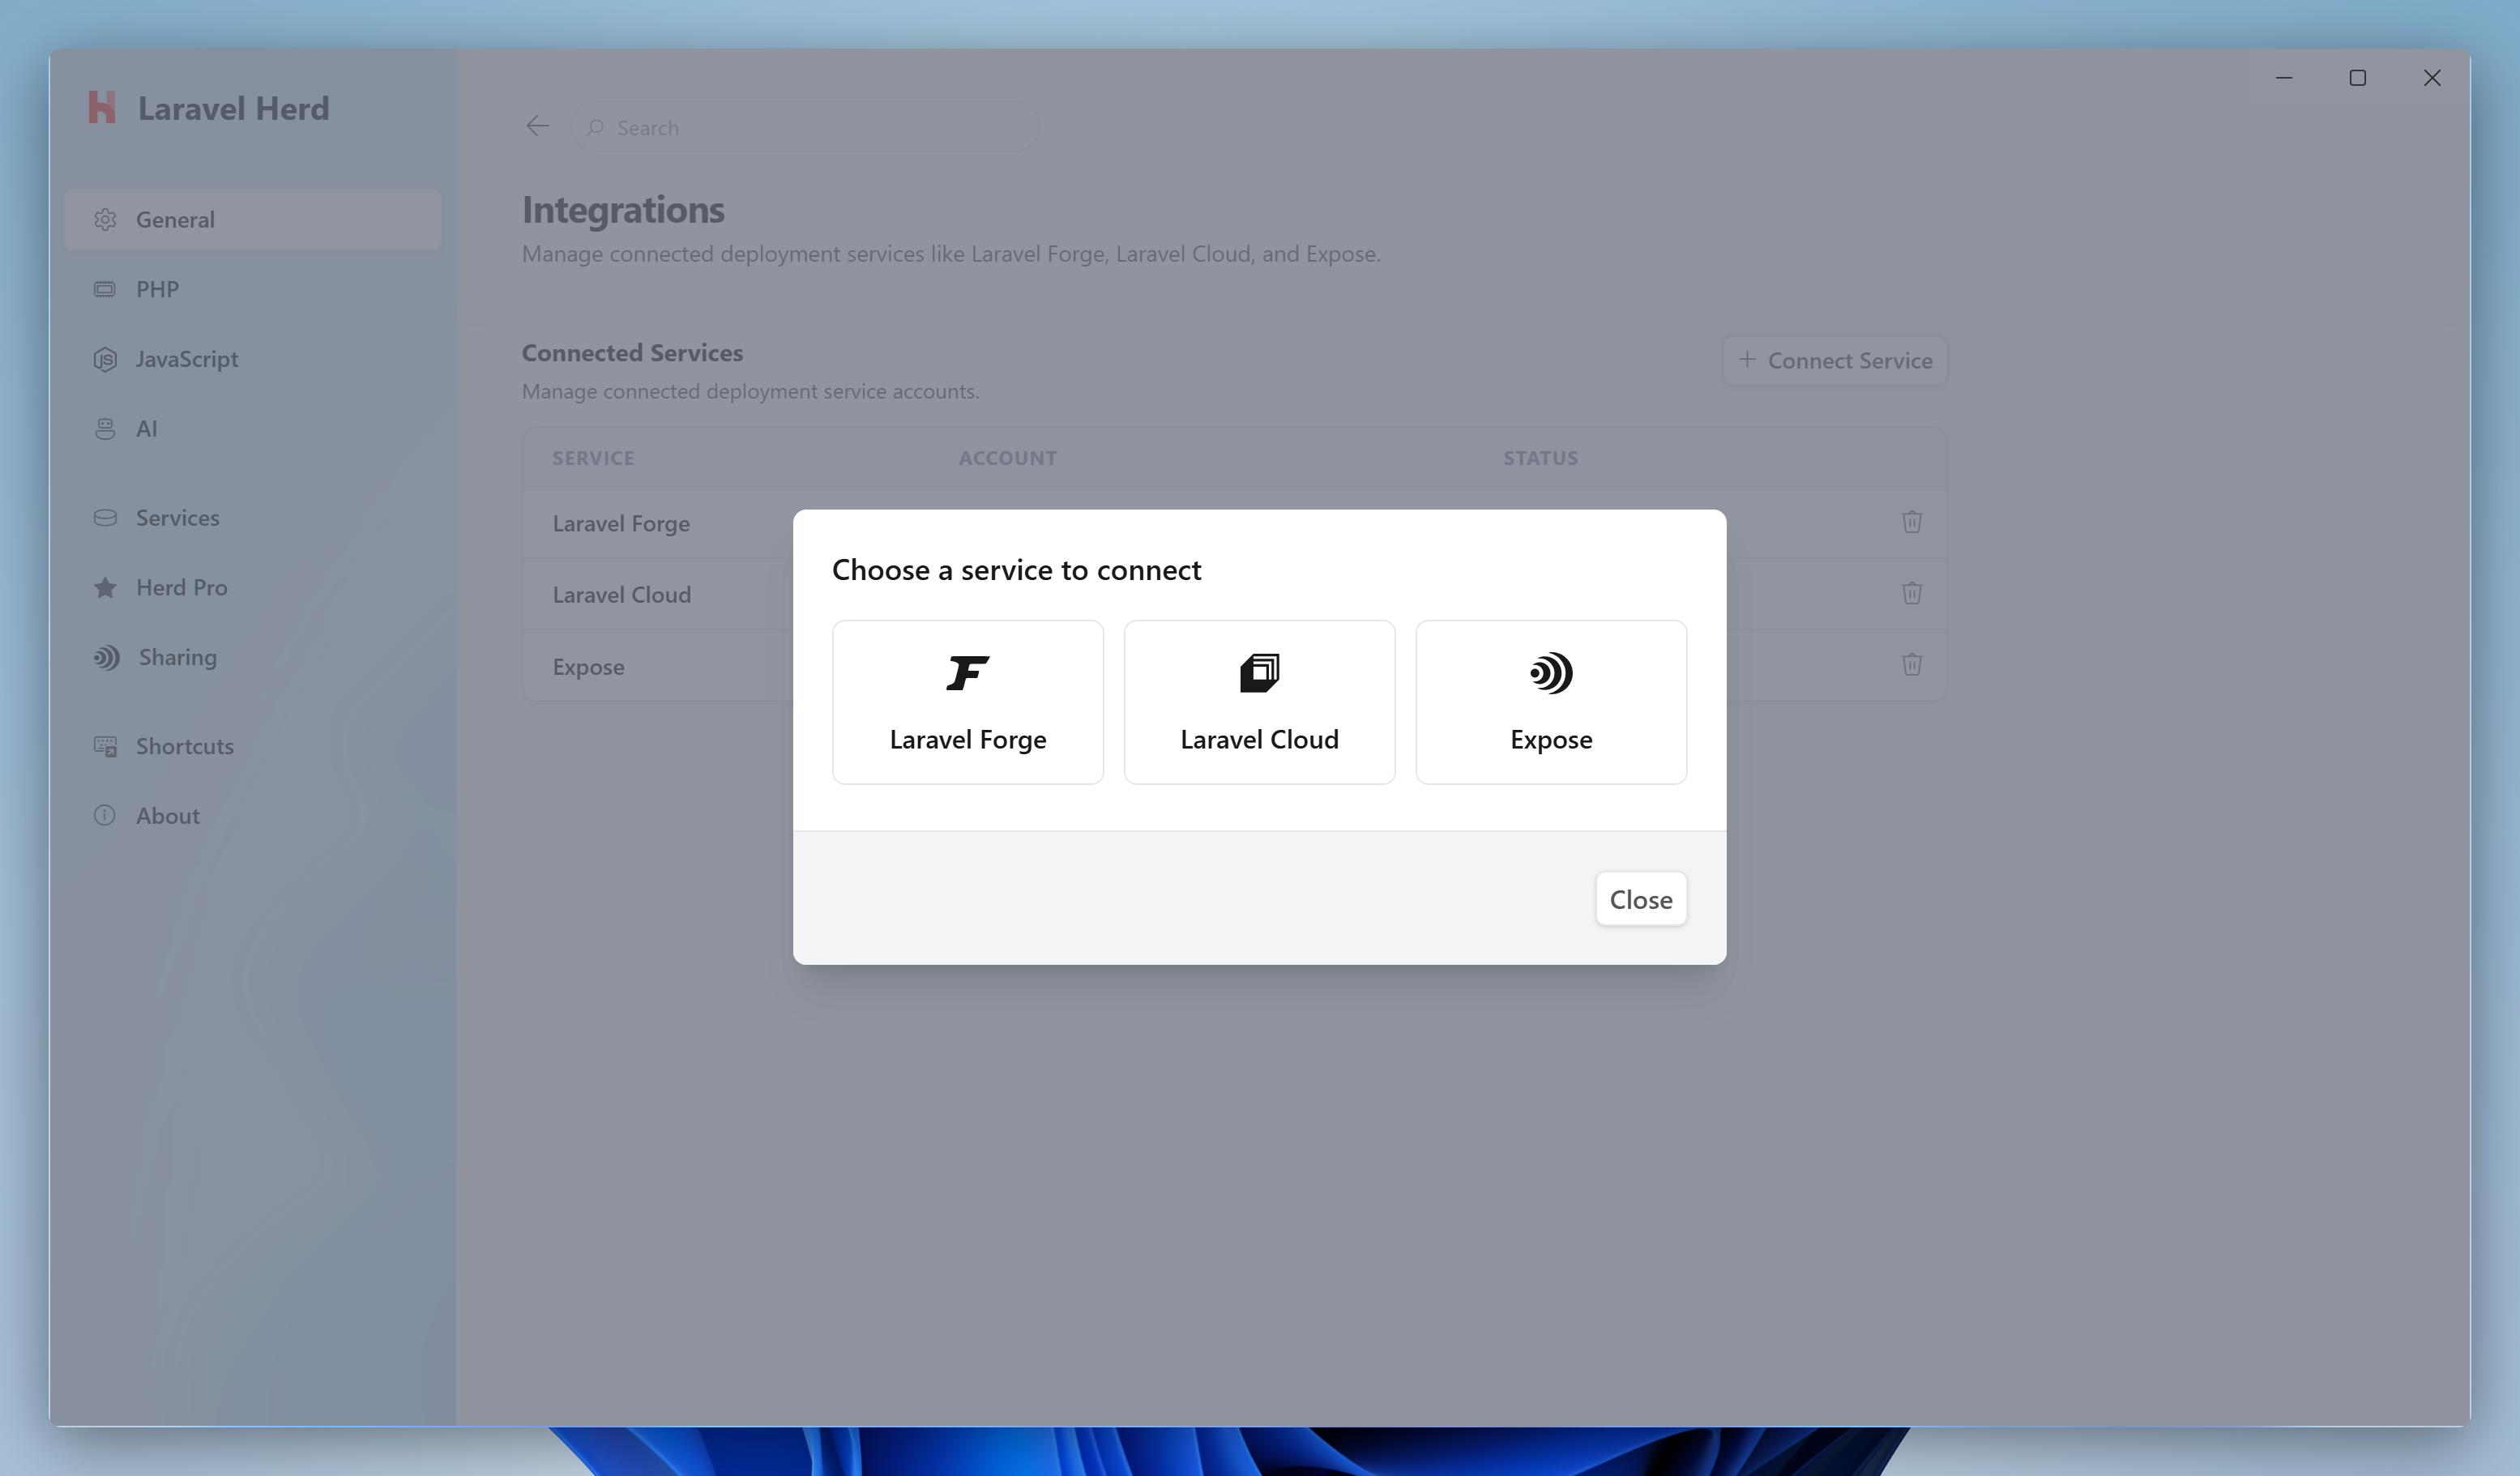Screen dimensions: 2520x1476
Task: Click the Connect Service button
Action: (x=1835, y=360)
